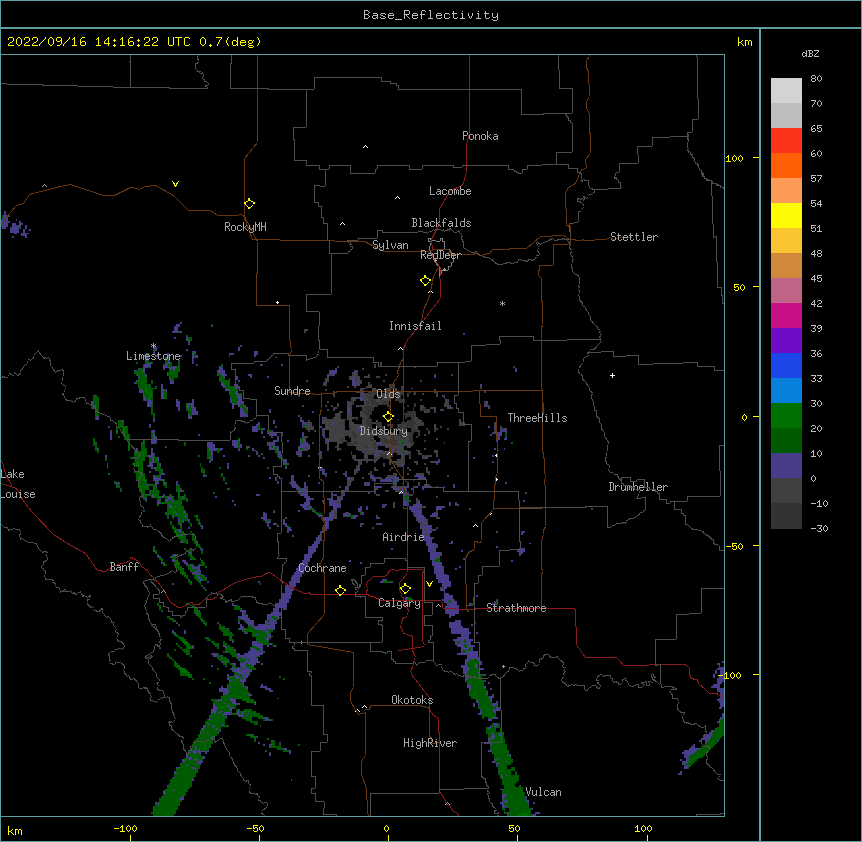
Task: Select the Banff label
Action: [x=124, y=567]
